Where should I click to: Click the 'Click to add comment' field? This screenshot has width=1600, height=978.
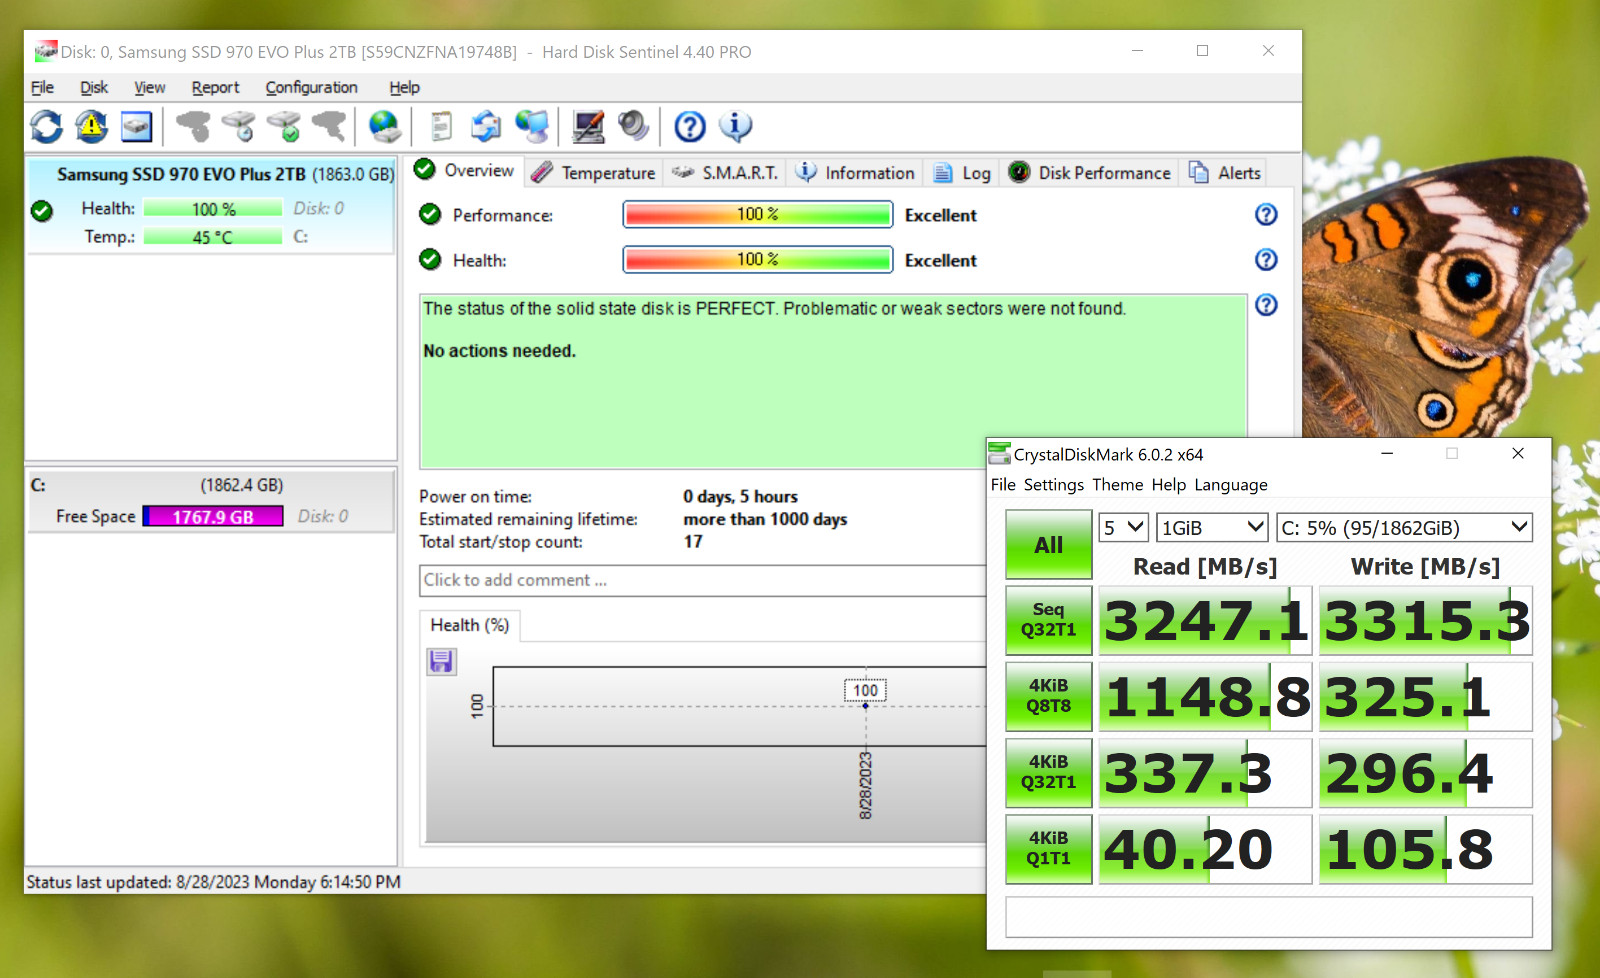click(703, 580)
